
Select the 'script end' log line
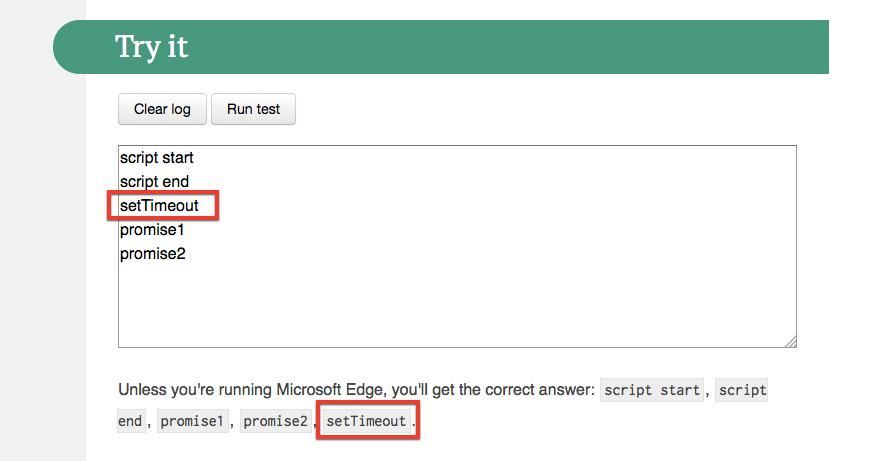[x=154, y=182]
